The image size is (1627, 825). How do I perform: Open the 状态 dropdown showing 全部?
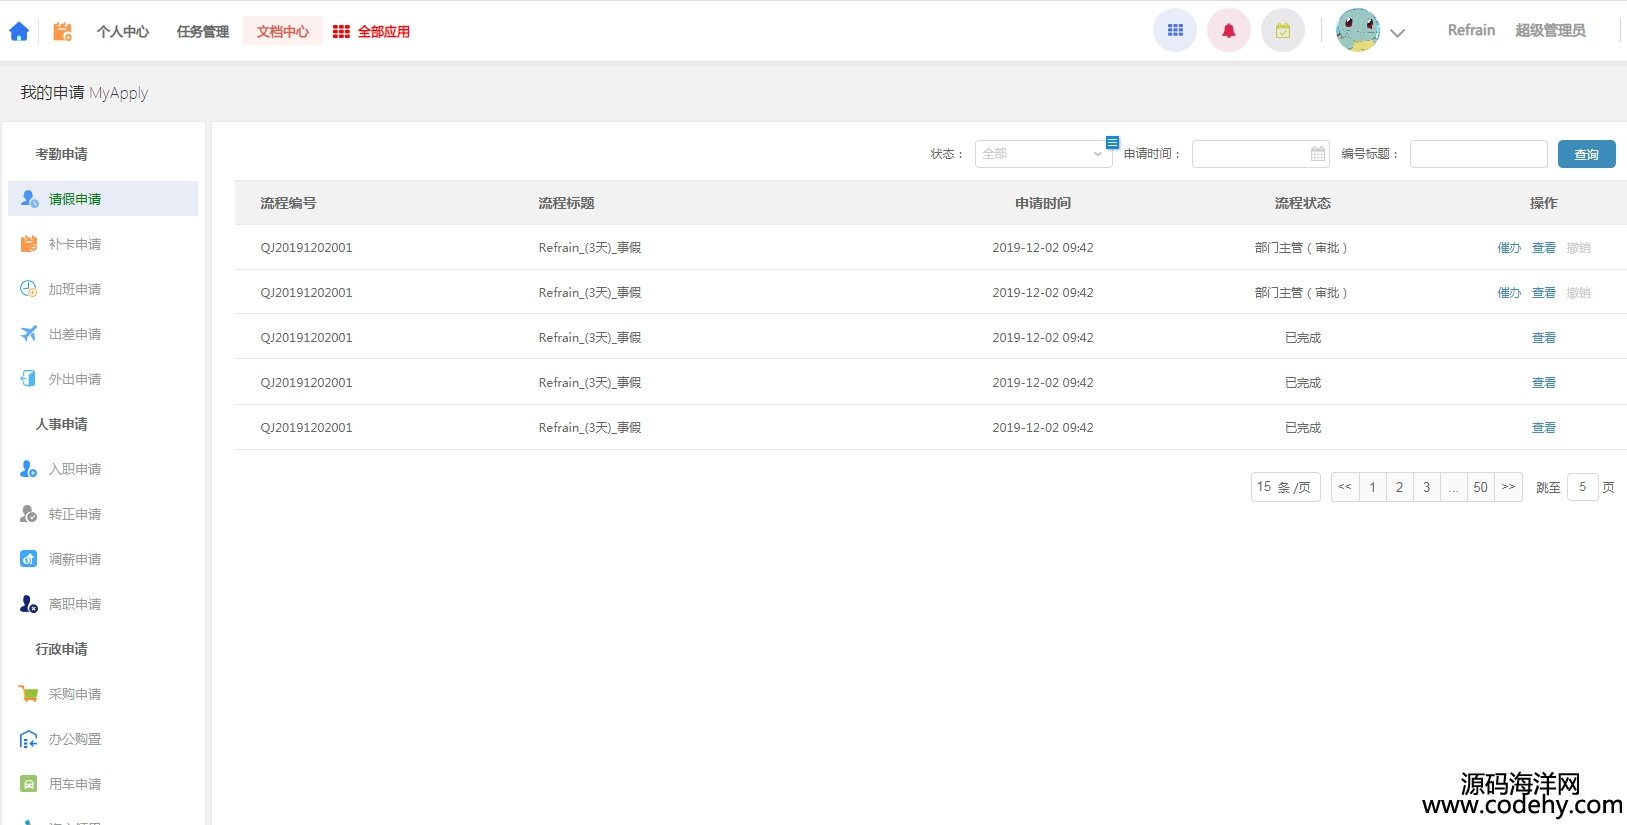pyautogui.click(x=1043, y=154)
